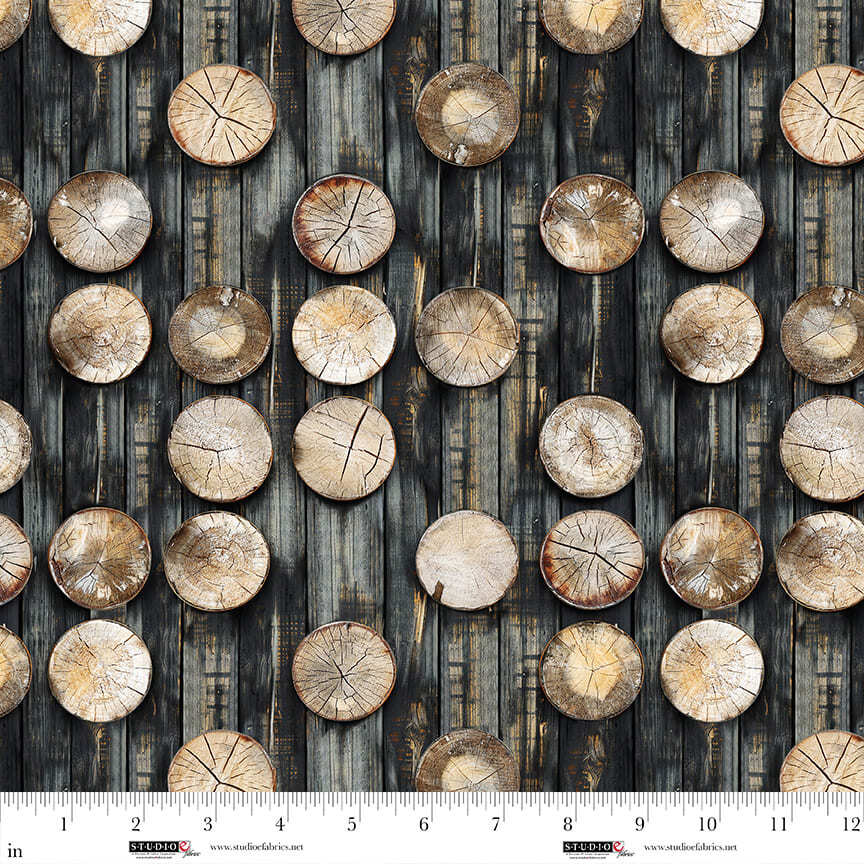Open the right www.studioefabrics.net link
The height and width of the screenshot is (864, 864).
(x=690, y=848)
